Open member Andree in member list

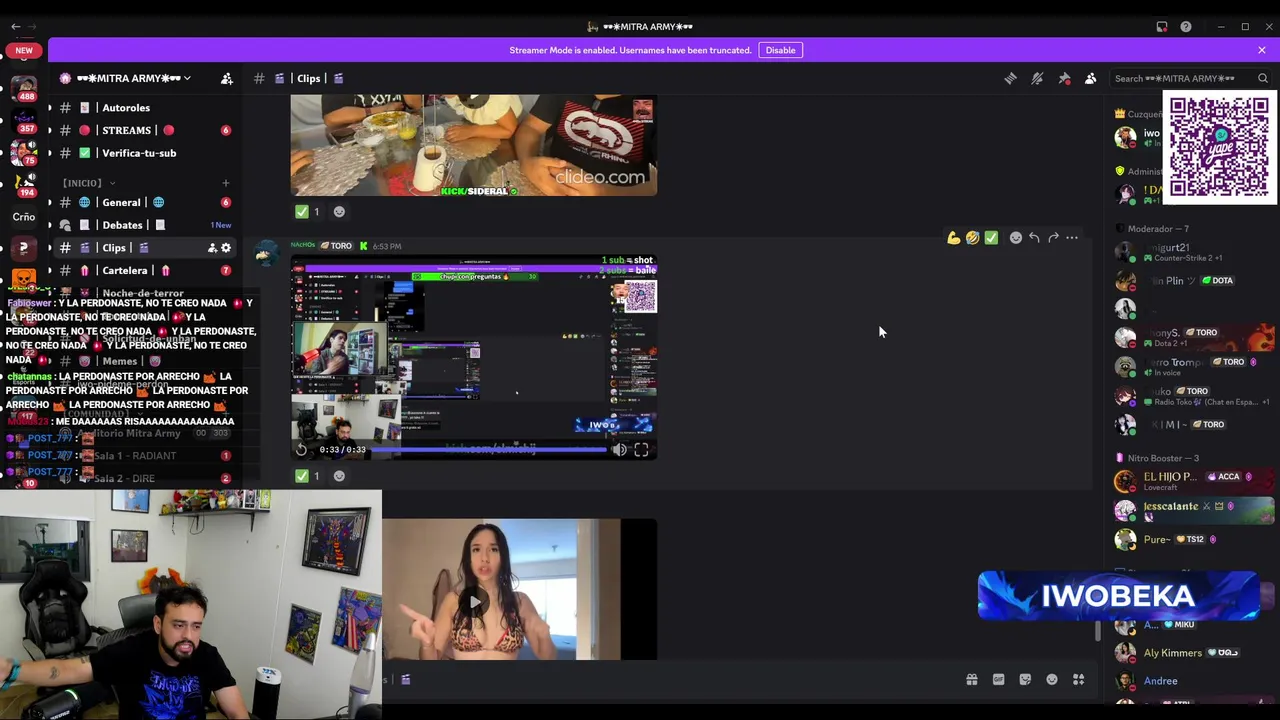[x=1190, y=681]
